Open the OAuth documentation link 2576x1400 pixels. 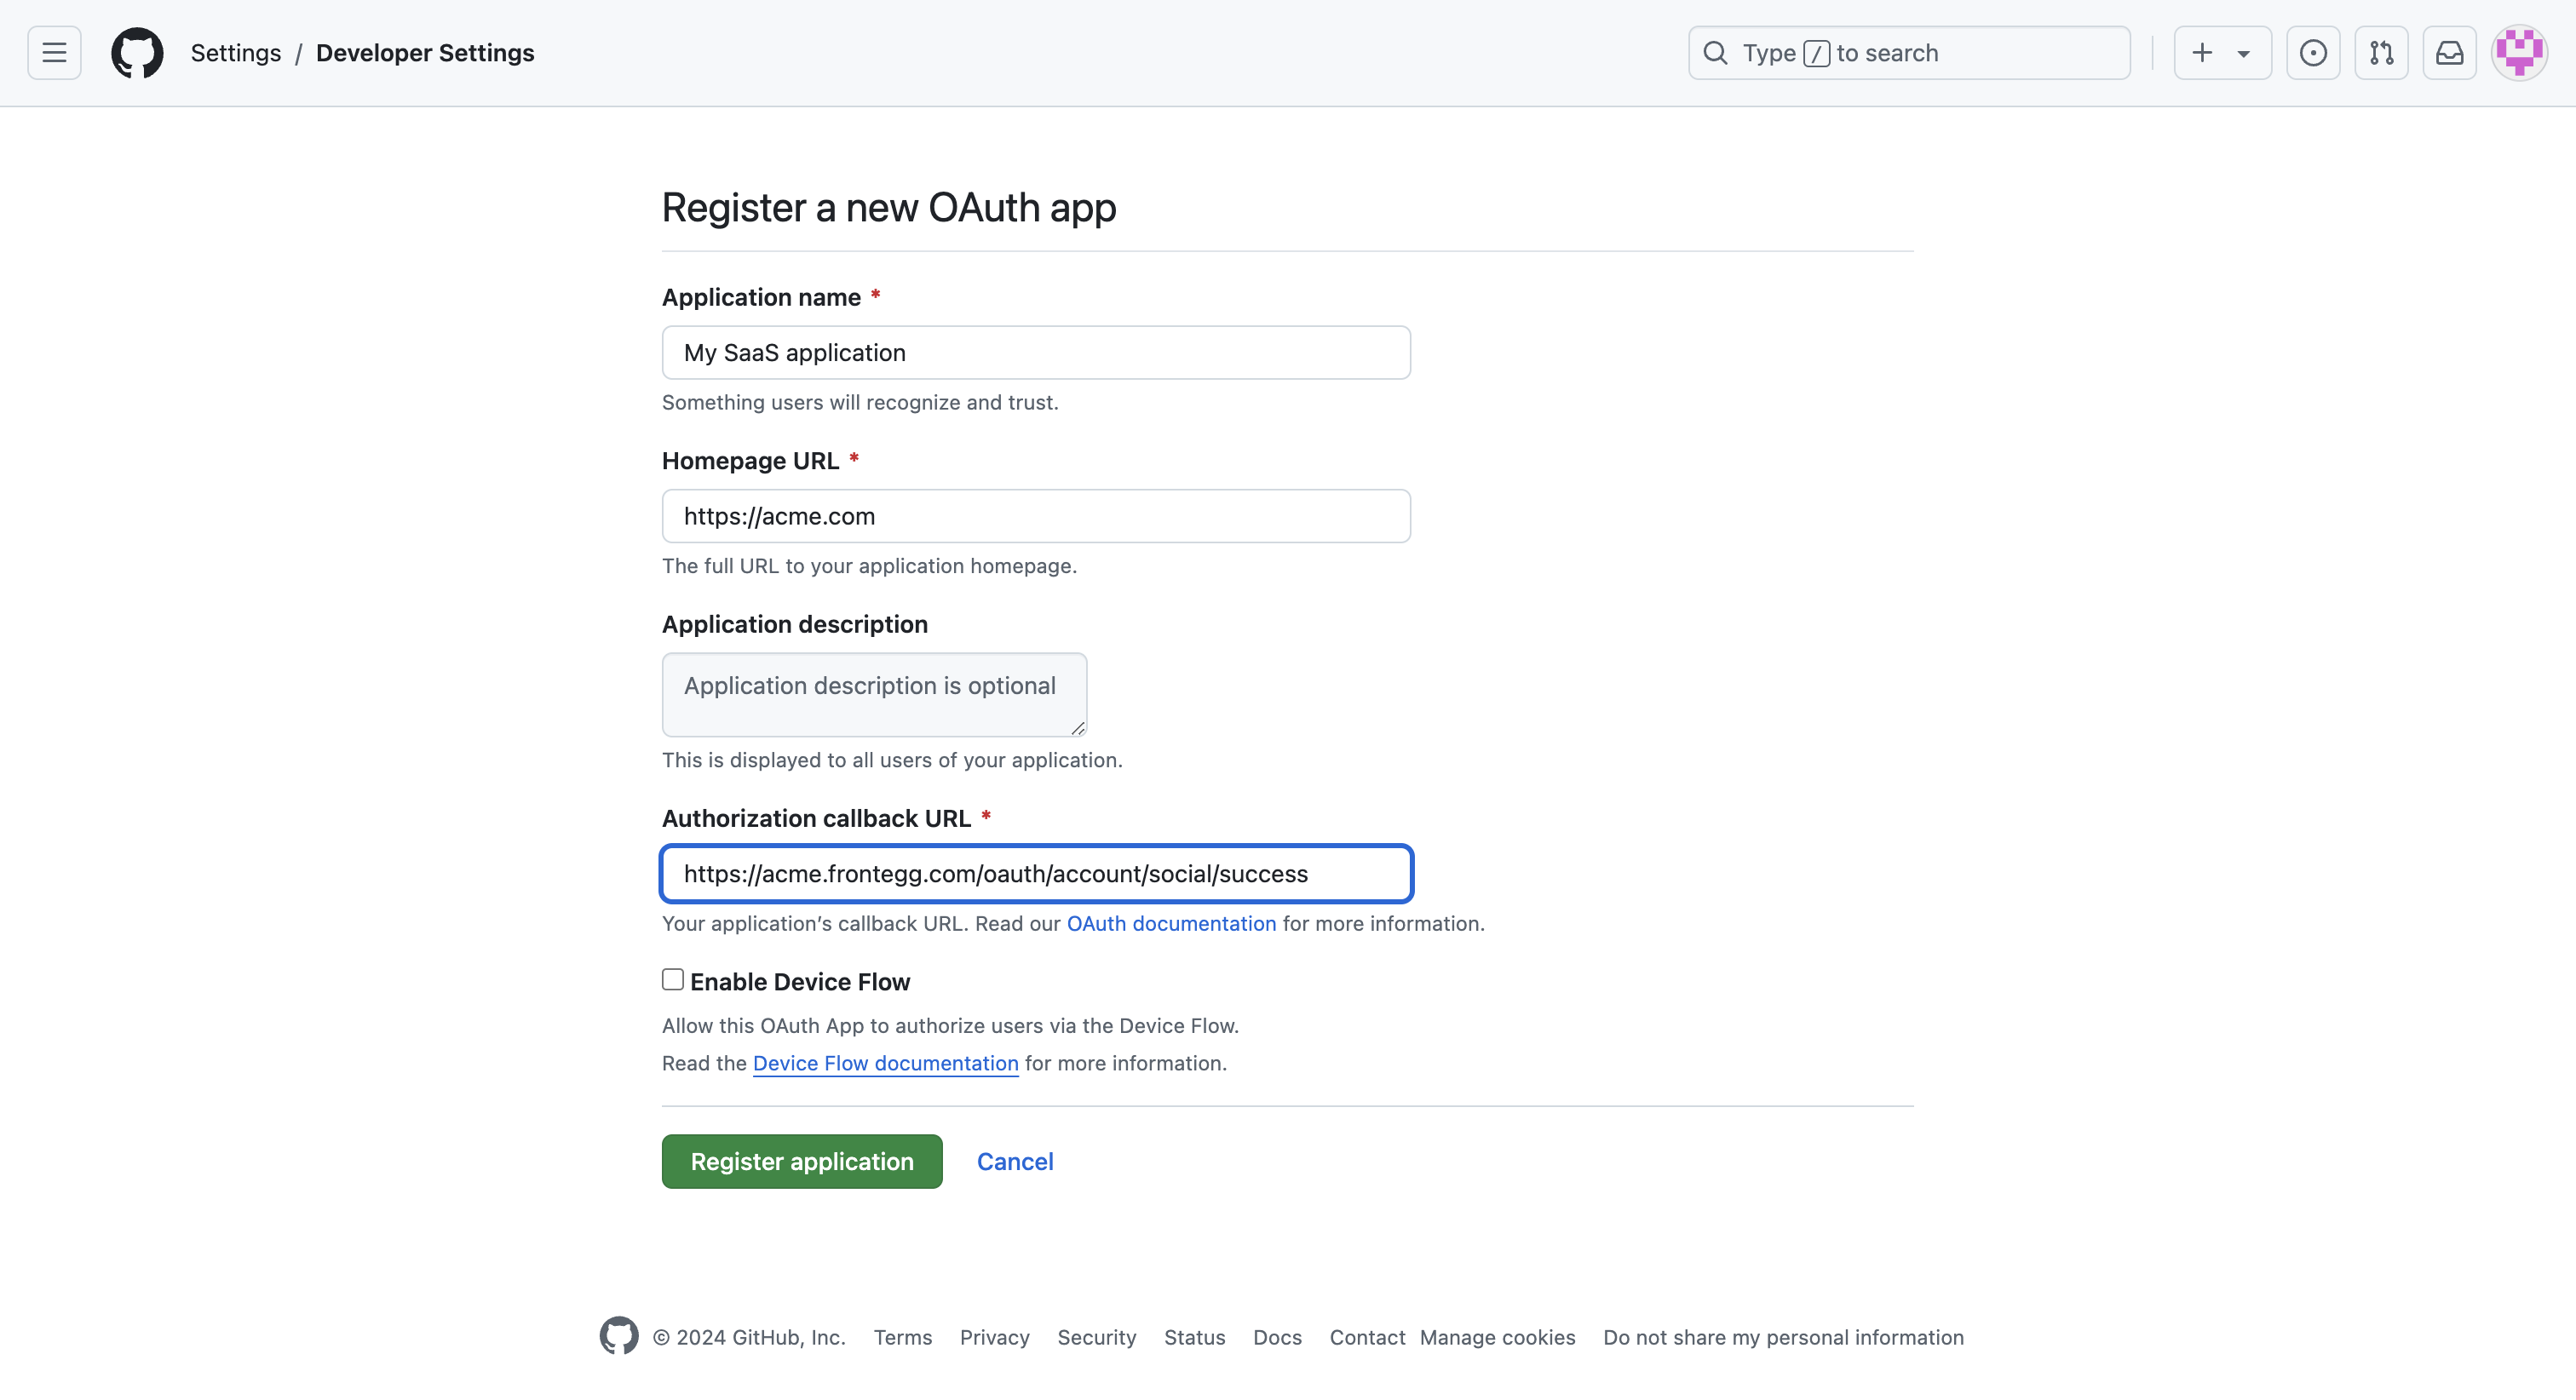[x=1171, y=923]
